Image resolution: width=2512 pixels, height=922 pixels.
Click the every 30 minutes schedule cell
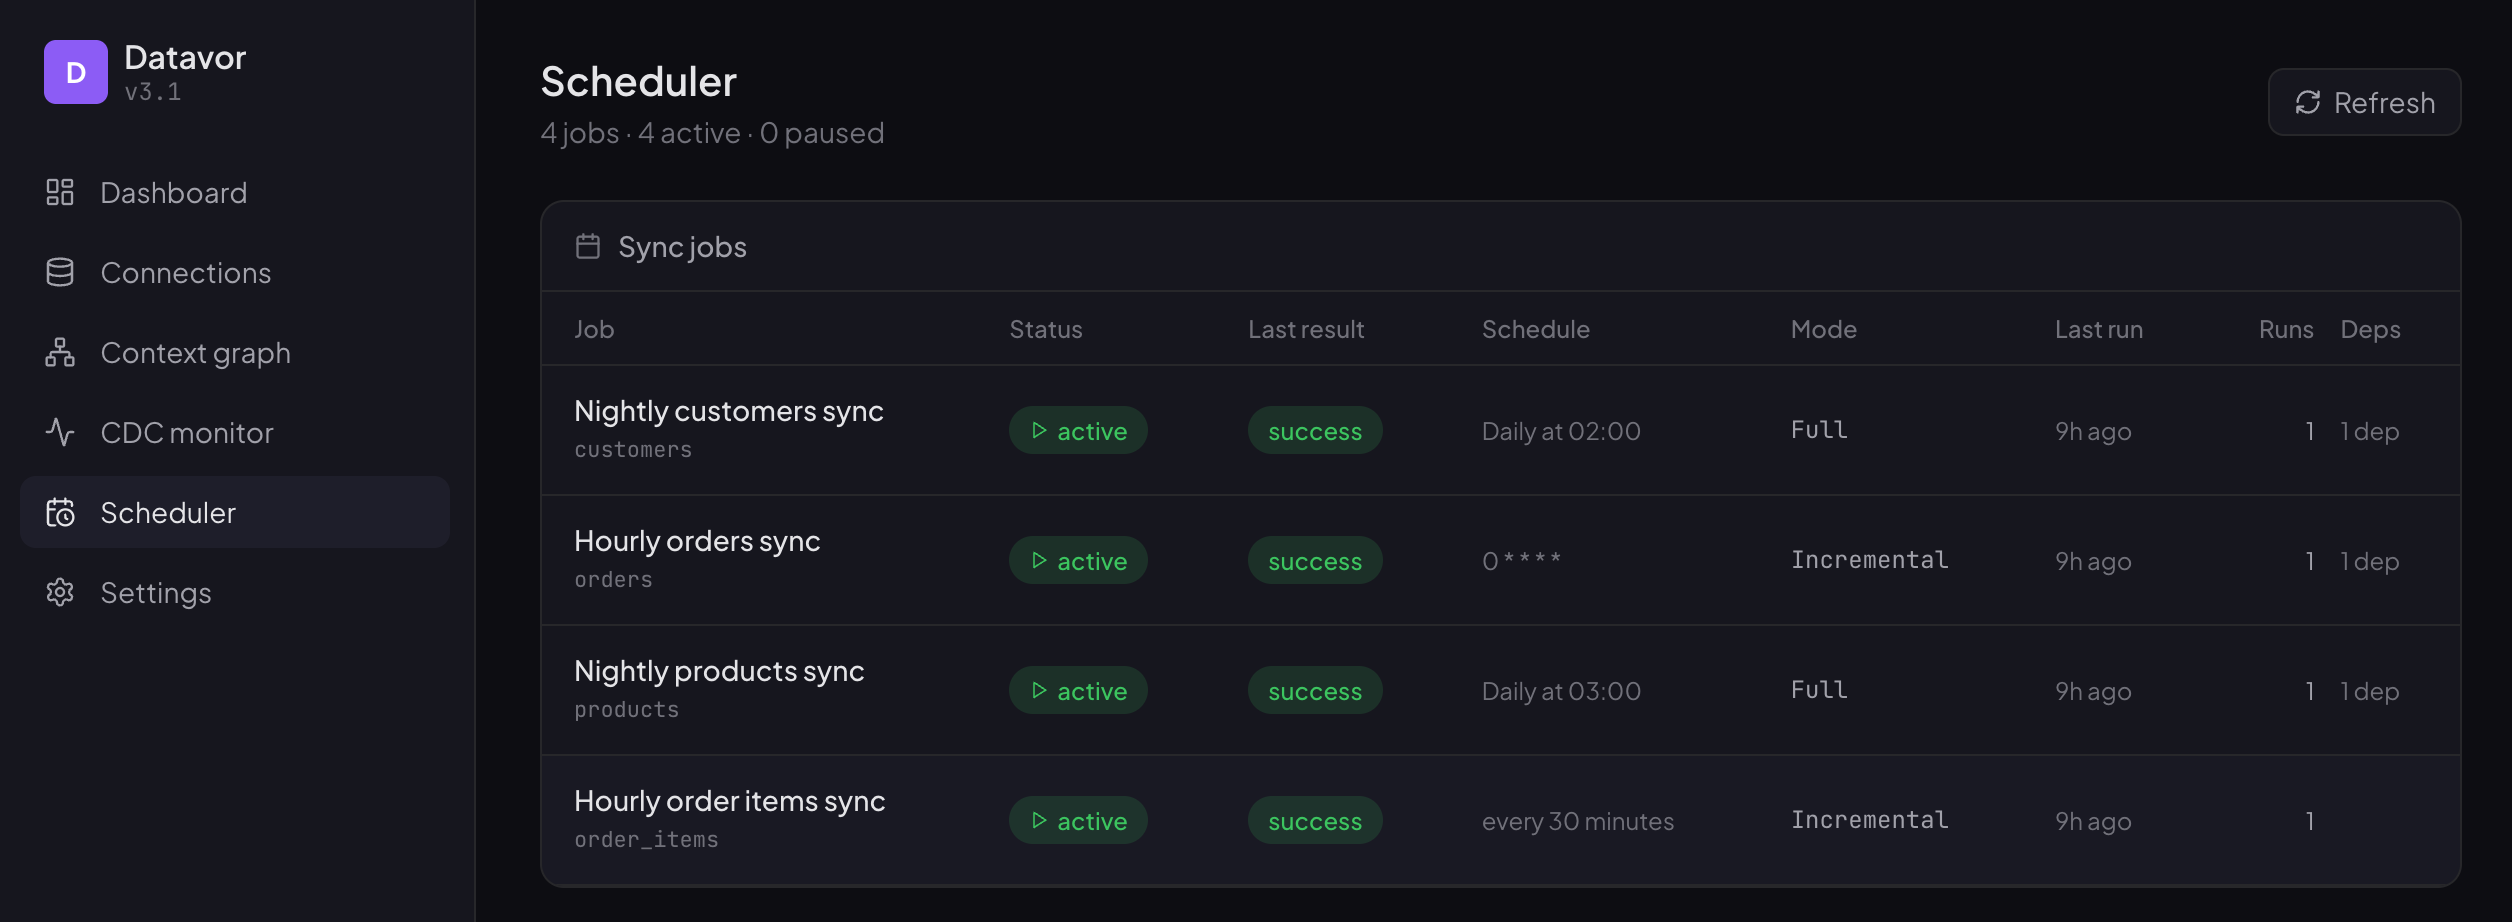click(1578, 821)
